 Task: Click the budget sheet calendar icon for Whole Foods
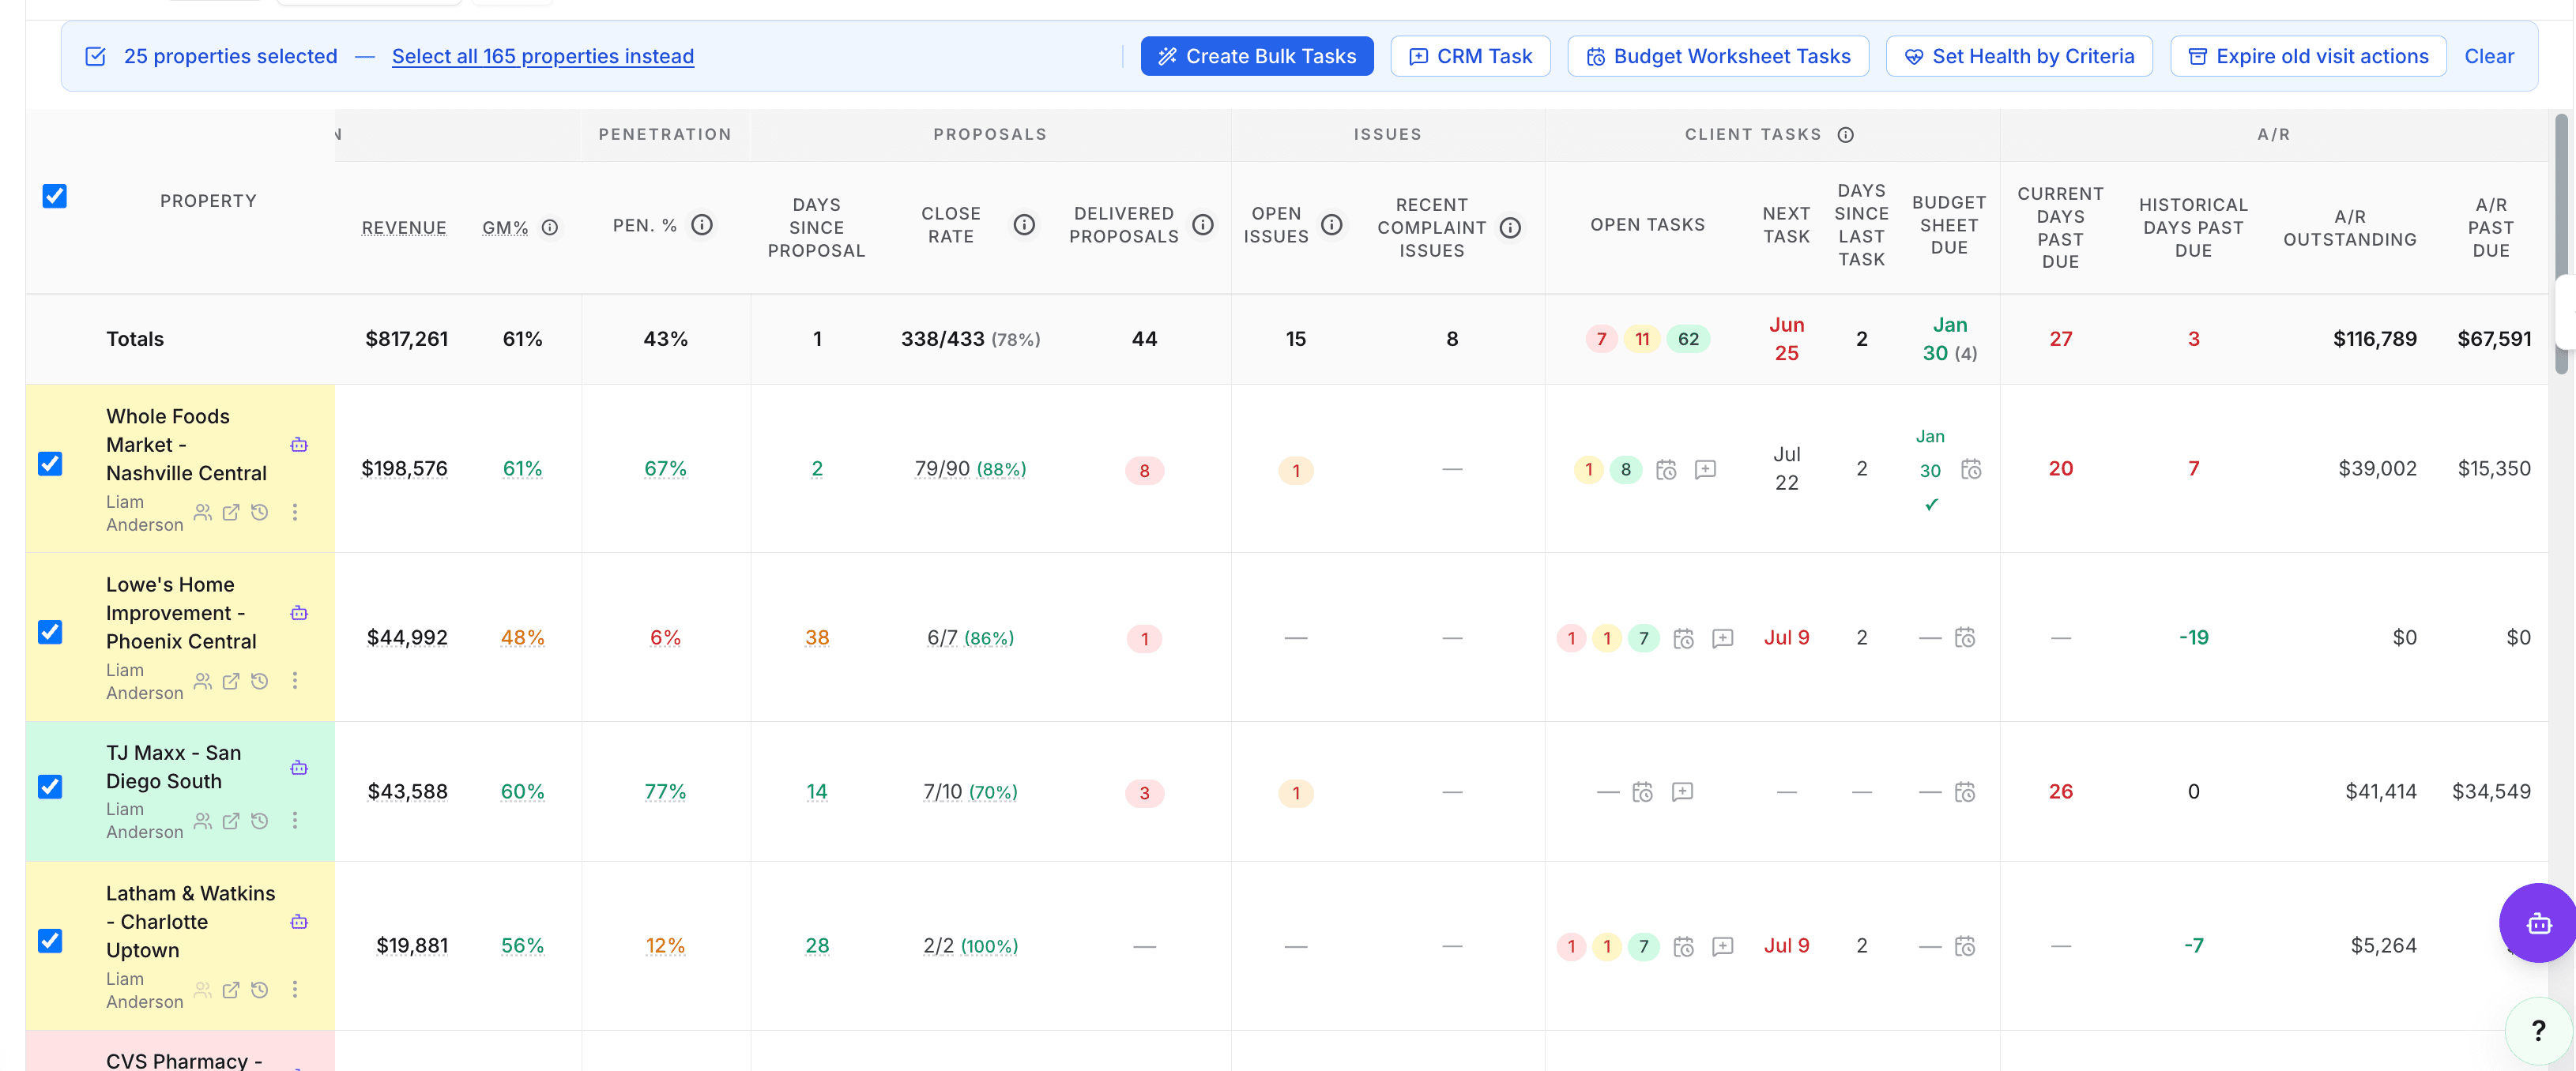(1971, 469)
